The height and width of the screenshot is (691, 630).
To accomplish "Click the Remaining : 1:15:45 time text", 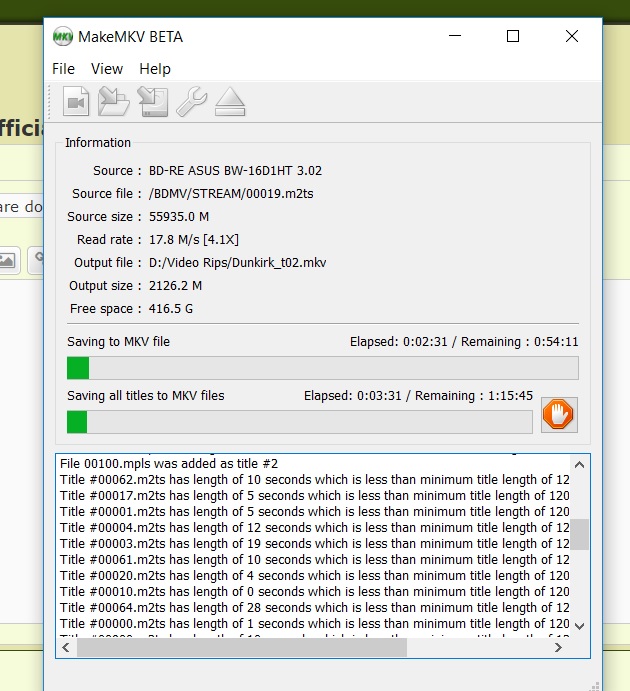I will pyautogui.click(x=474, y=395).
